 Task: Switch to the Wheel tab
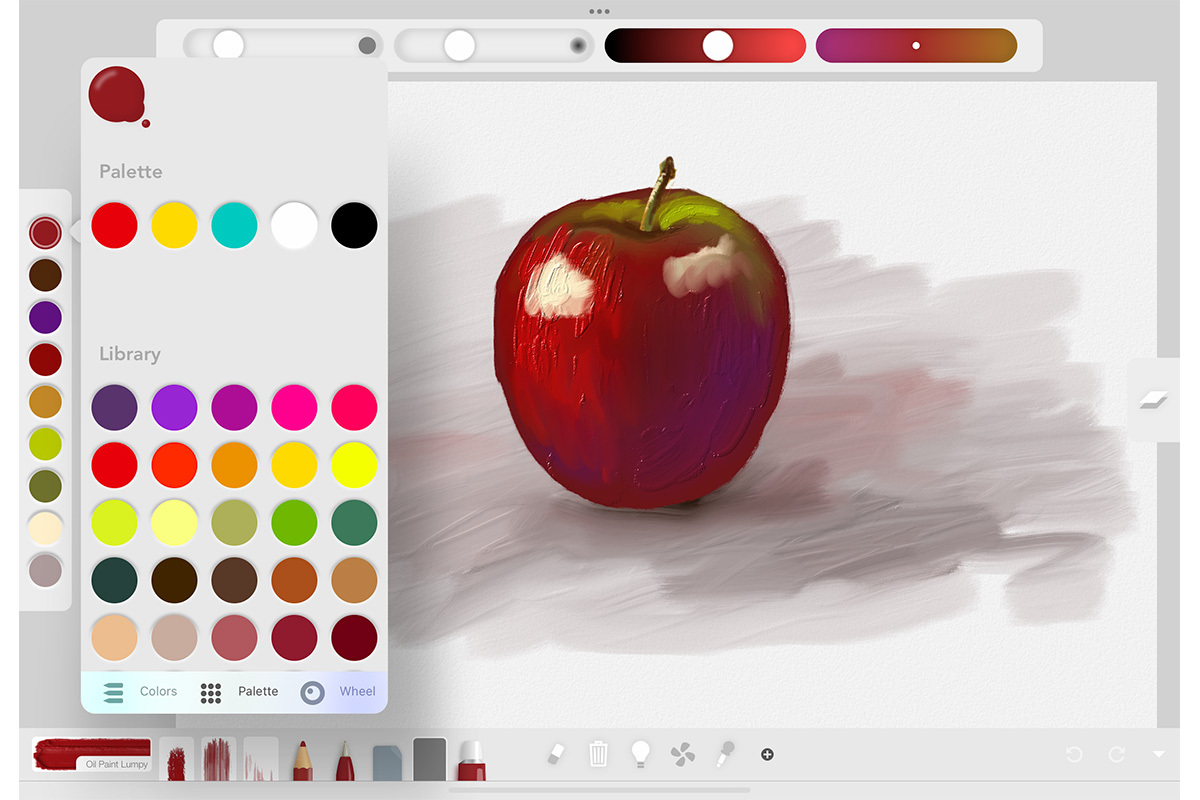(357, 691)
